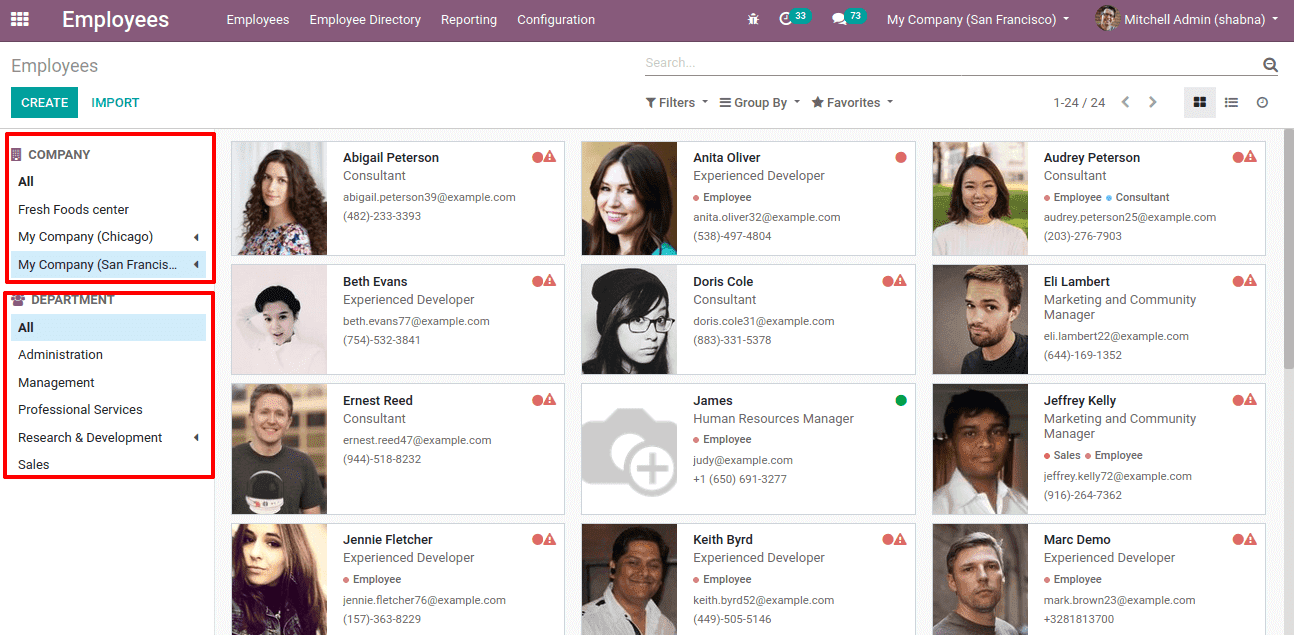Open My Company (San Francisco) company switcher
Image resolution: width=1294 pixels, height=635 pixels.
[978, 19]
